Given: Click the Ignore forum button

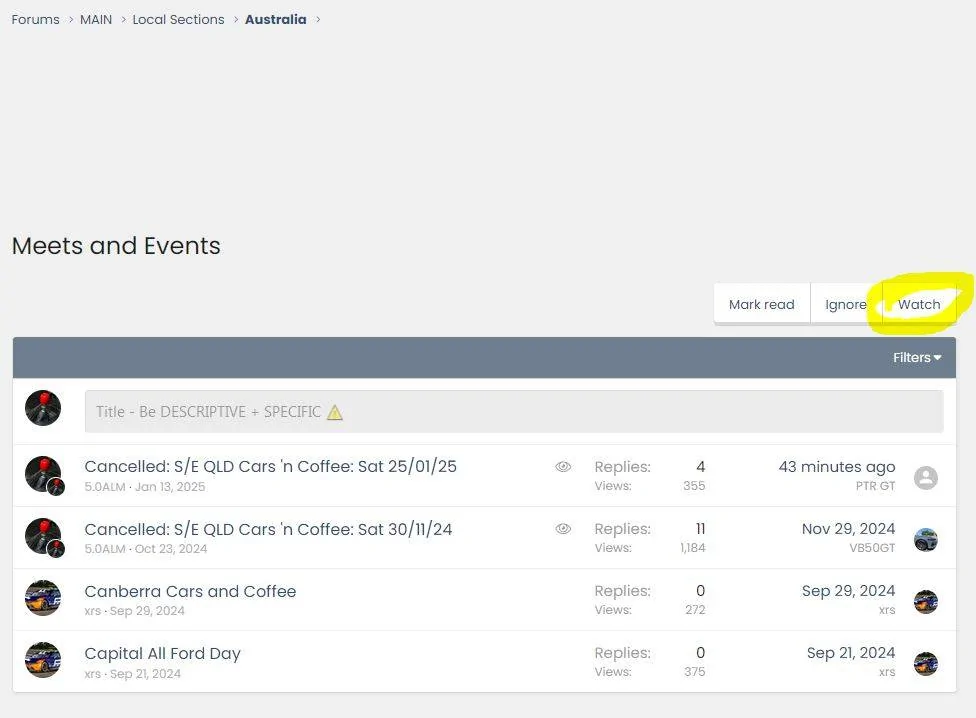Looking at the screenshot, I should 846,304.
